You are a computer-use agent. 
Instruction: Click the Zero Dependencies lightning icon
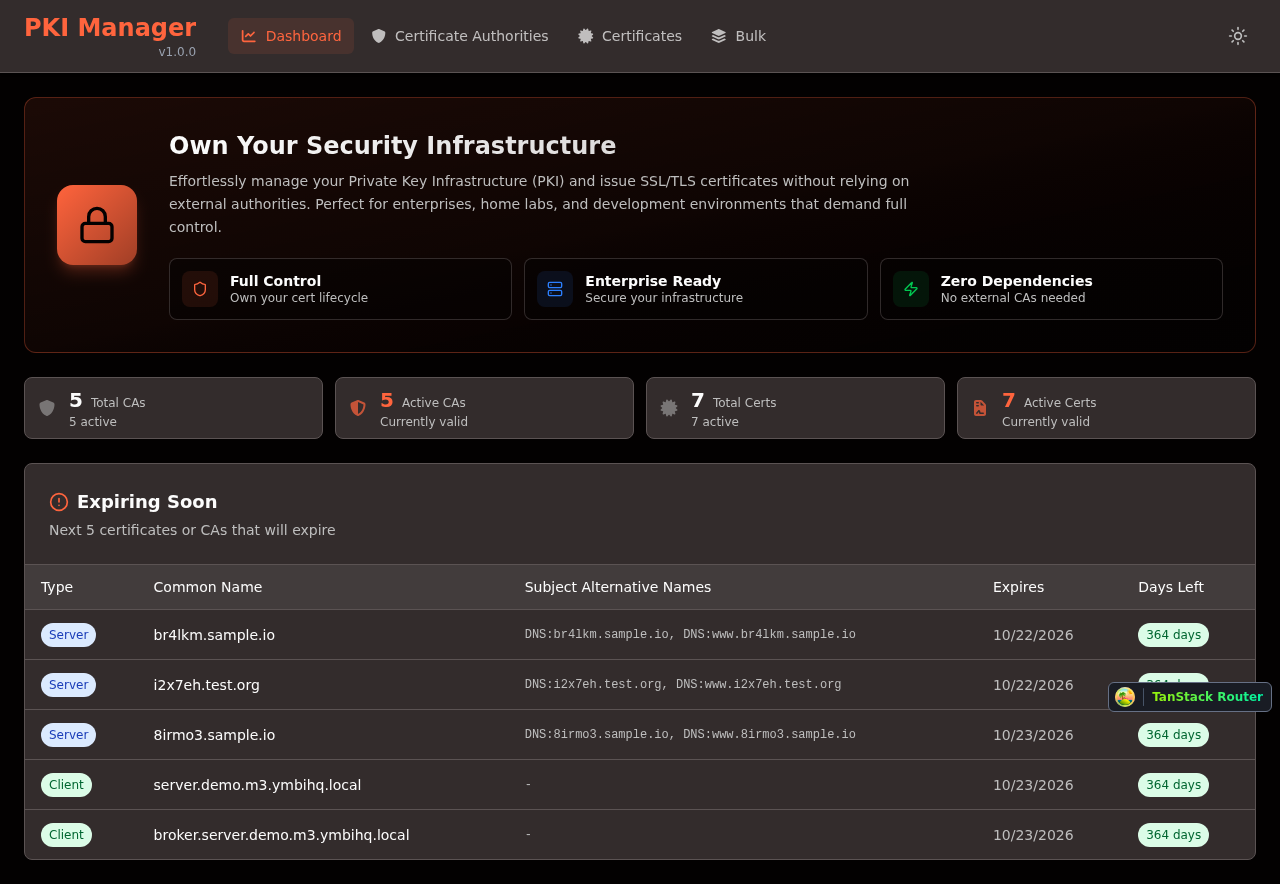tap(911, 289)
